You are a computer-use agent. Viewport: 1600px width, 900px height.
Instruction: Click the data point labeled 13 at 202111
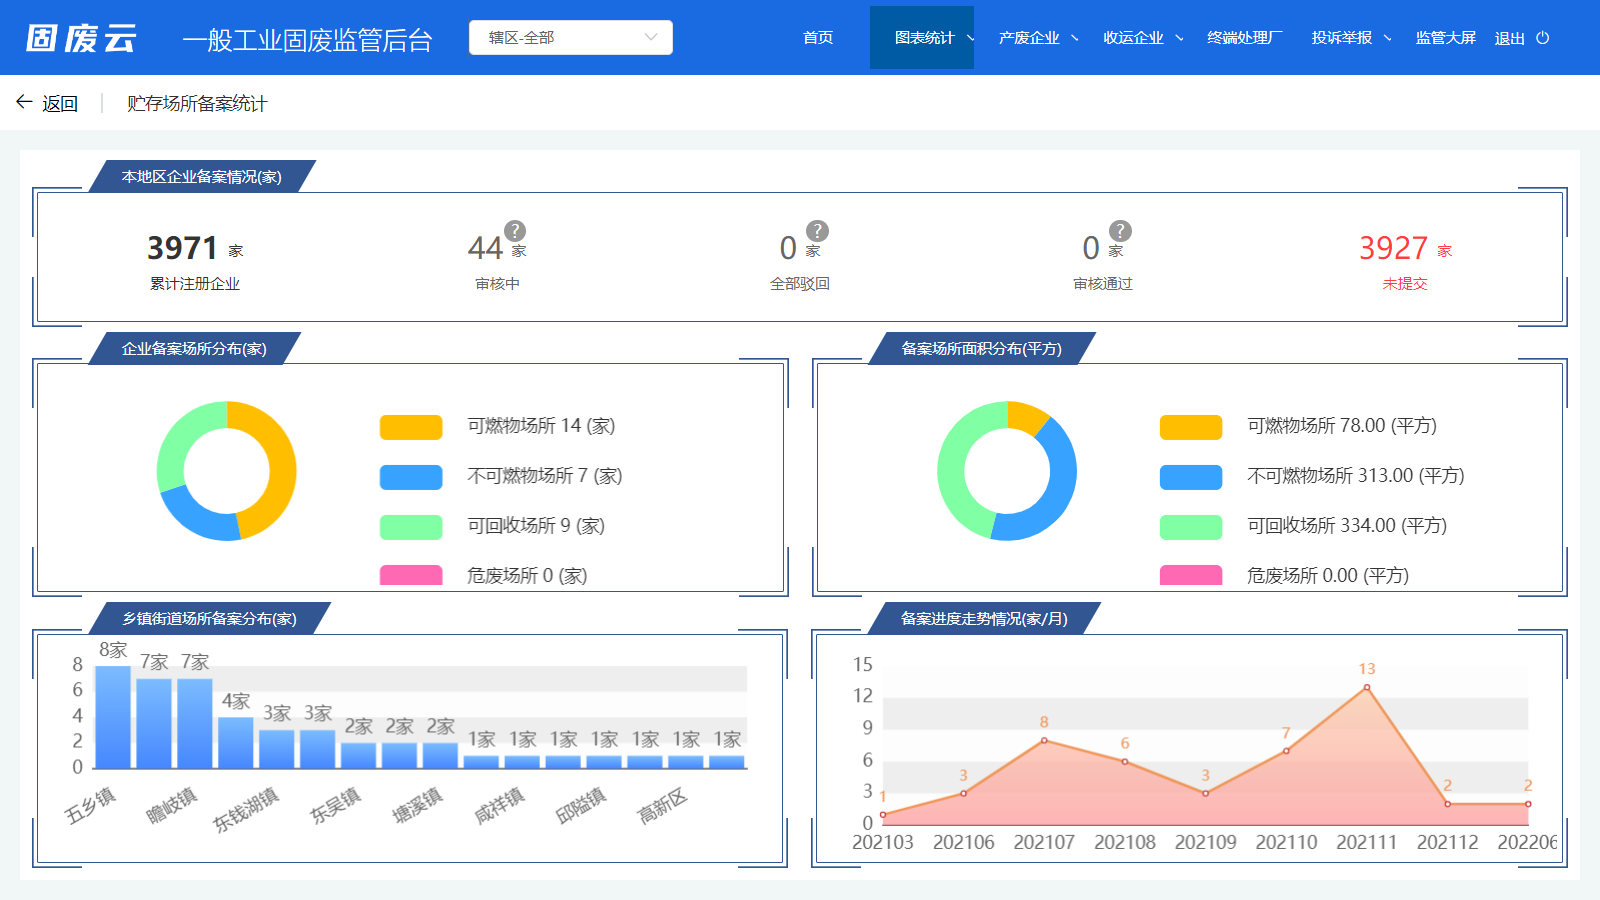tap(1367, 687)
